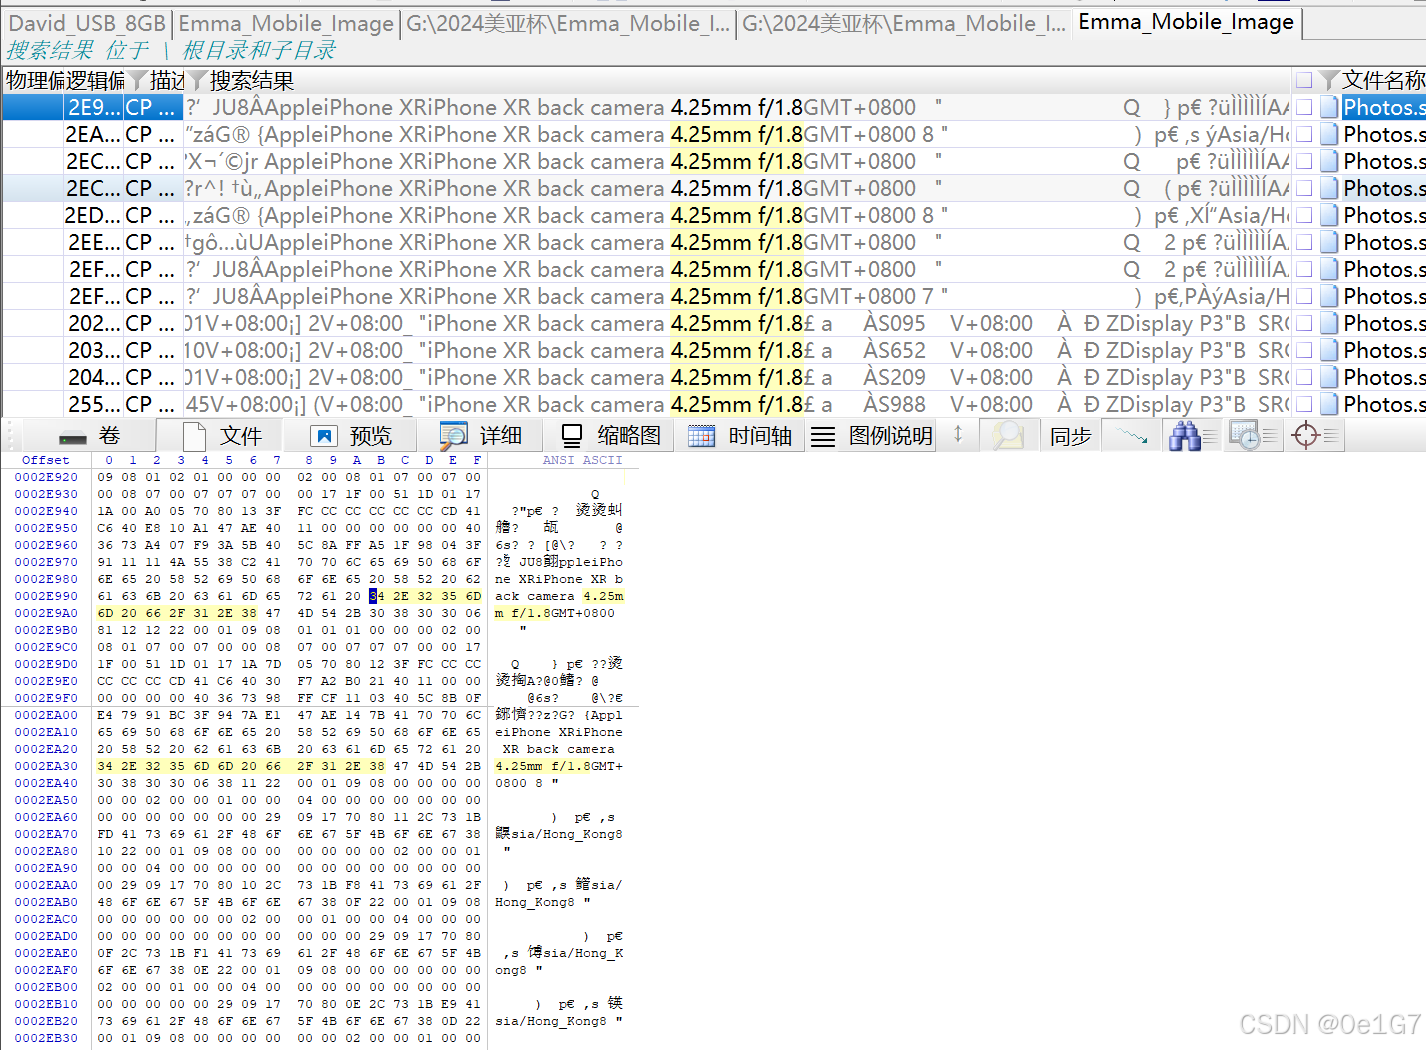Switch to the 文件 (File) view mode
The width and height of the screenshot is (1426, 1050).
(x=222, y=436)
